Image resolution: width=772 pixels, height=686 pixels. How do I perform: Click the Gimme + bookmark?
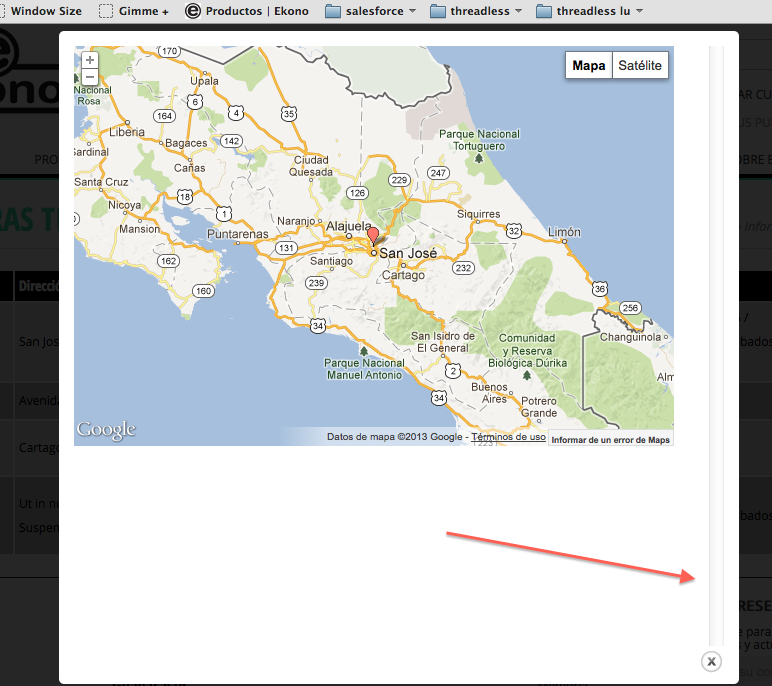pos(134,11)
